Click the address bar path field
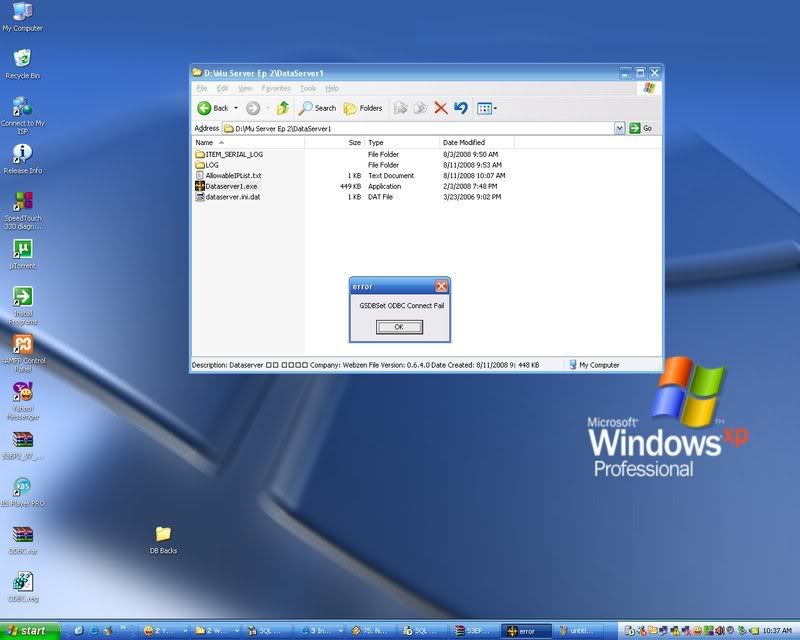This screenshot has width=800, height=640. (420, 128)
